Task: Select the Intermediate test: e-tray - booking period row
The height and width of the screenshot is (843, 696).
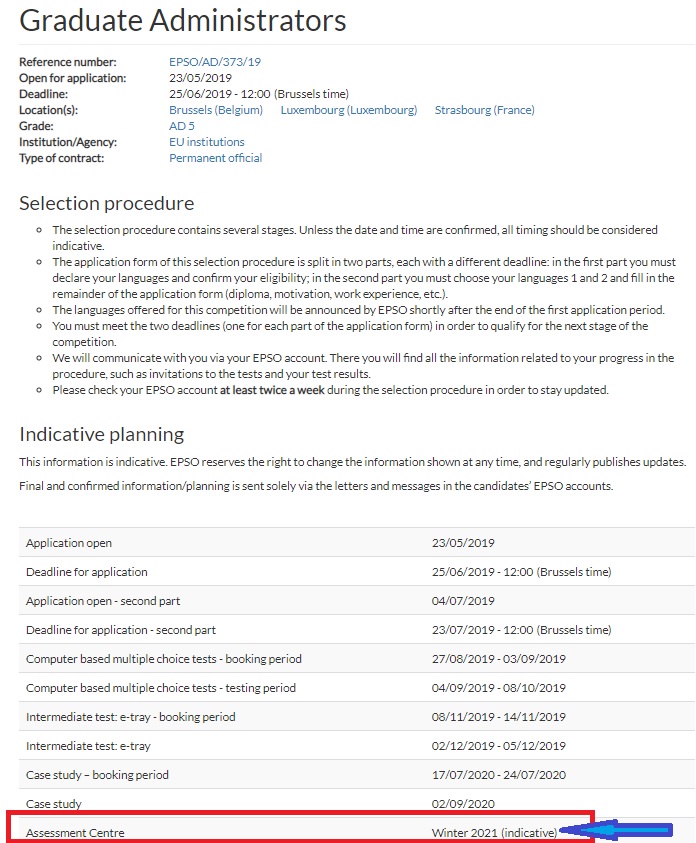Action: [130, 717]
